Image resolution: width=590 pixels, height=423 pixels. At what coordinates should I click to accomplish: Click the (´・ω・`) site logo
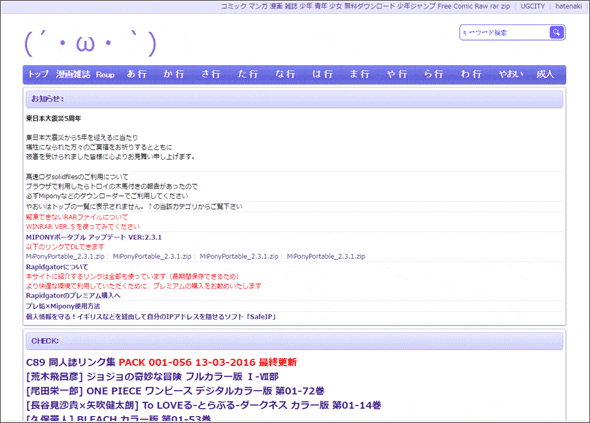coord(90,43)
